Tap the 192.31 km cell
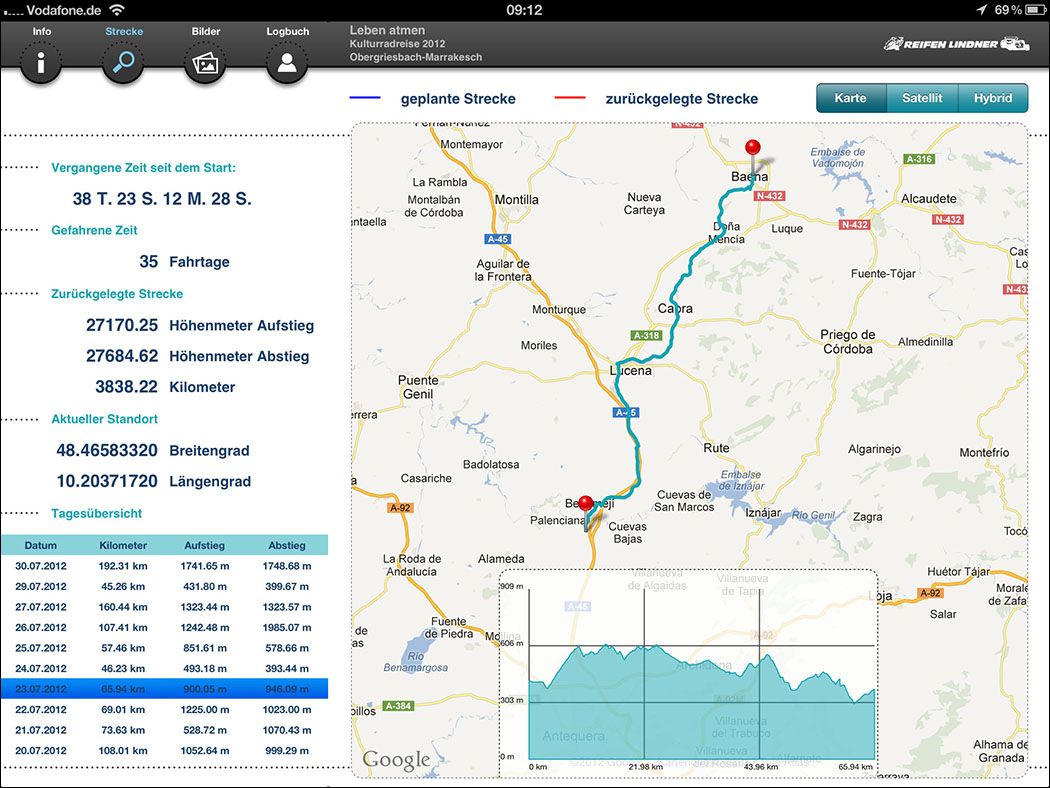Viewport: 1050px width, 788px height. coord(123,566)
